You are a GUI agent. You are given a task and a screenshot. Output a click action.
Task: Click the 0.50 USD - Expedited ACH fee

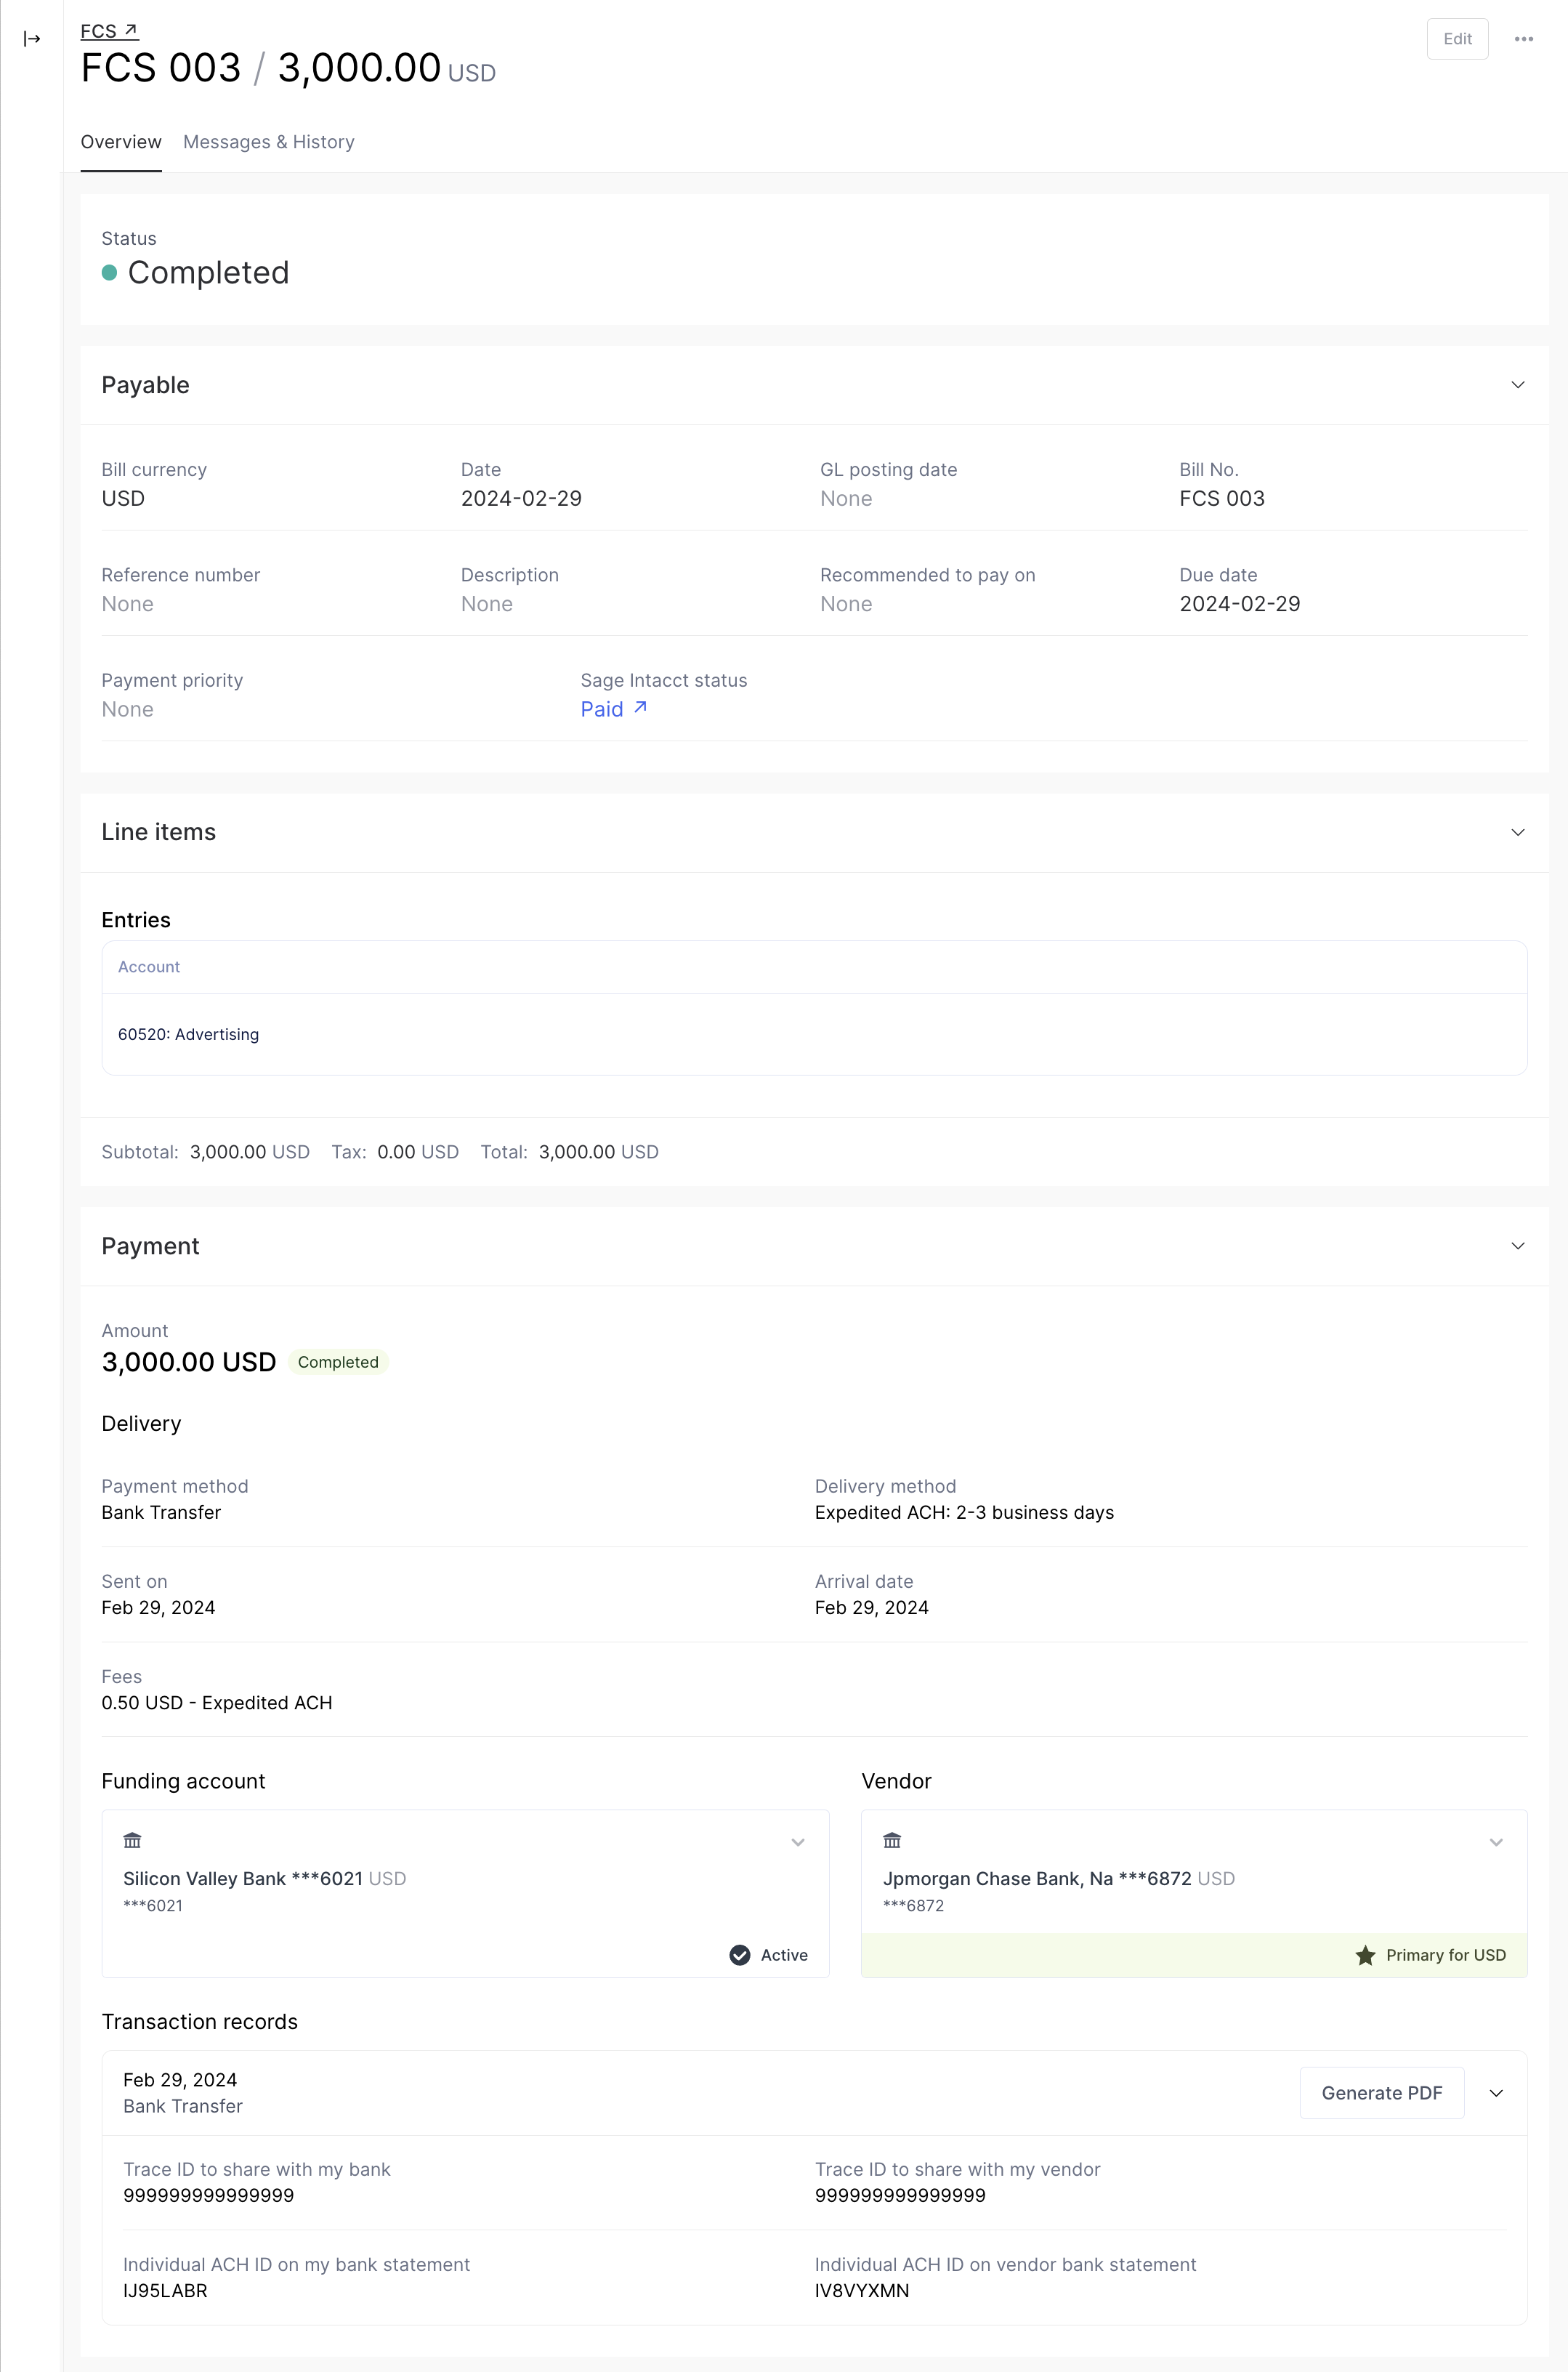point(217,1702)
